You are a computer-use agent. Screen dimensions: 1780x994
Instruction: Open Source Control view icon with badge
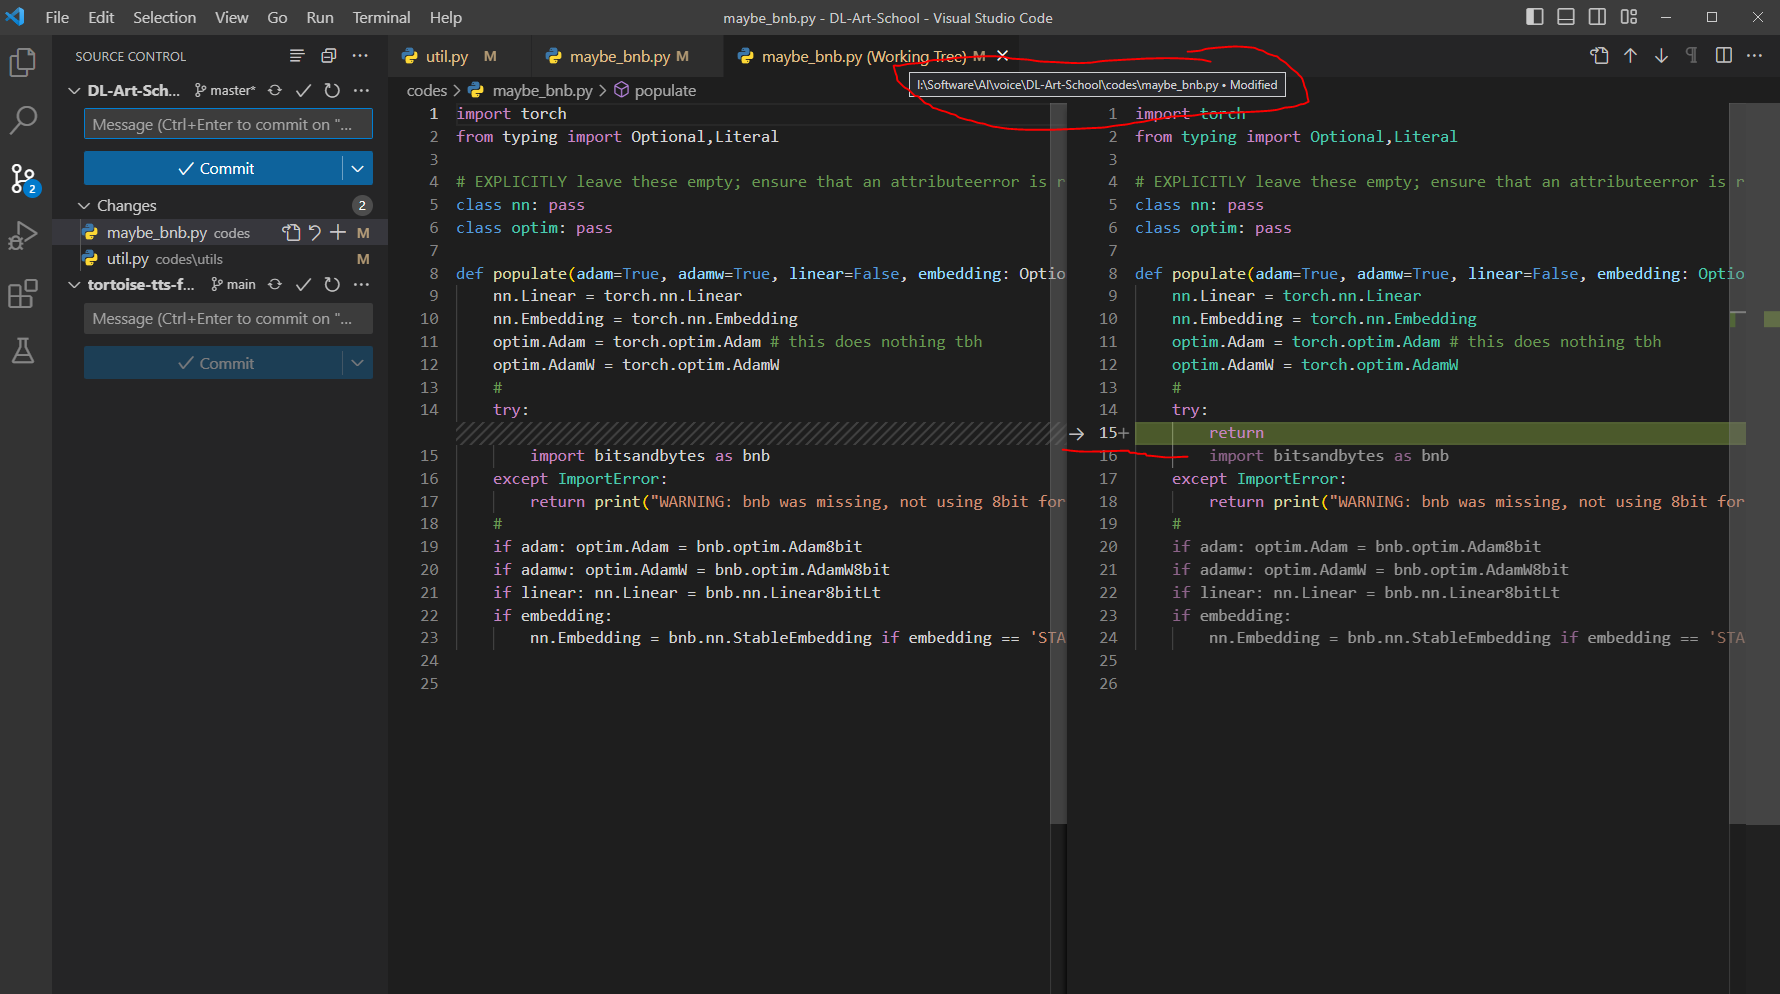23,179
